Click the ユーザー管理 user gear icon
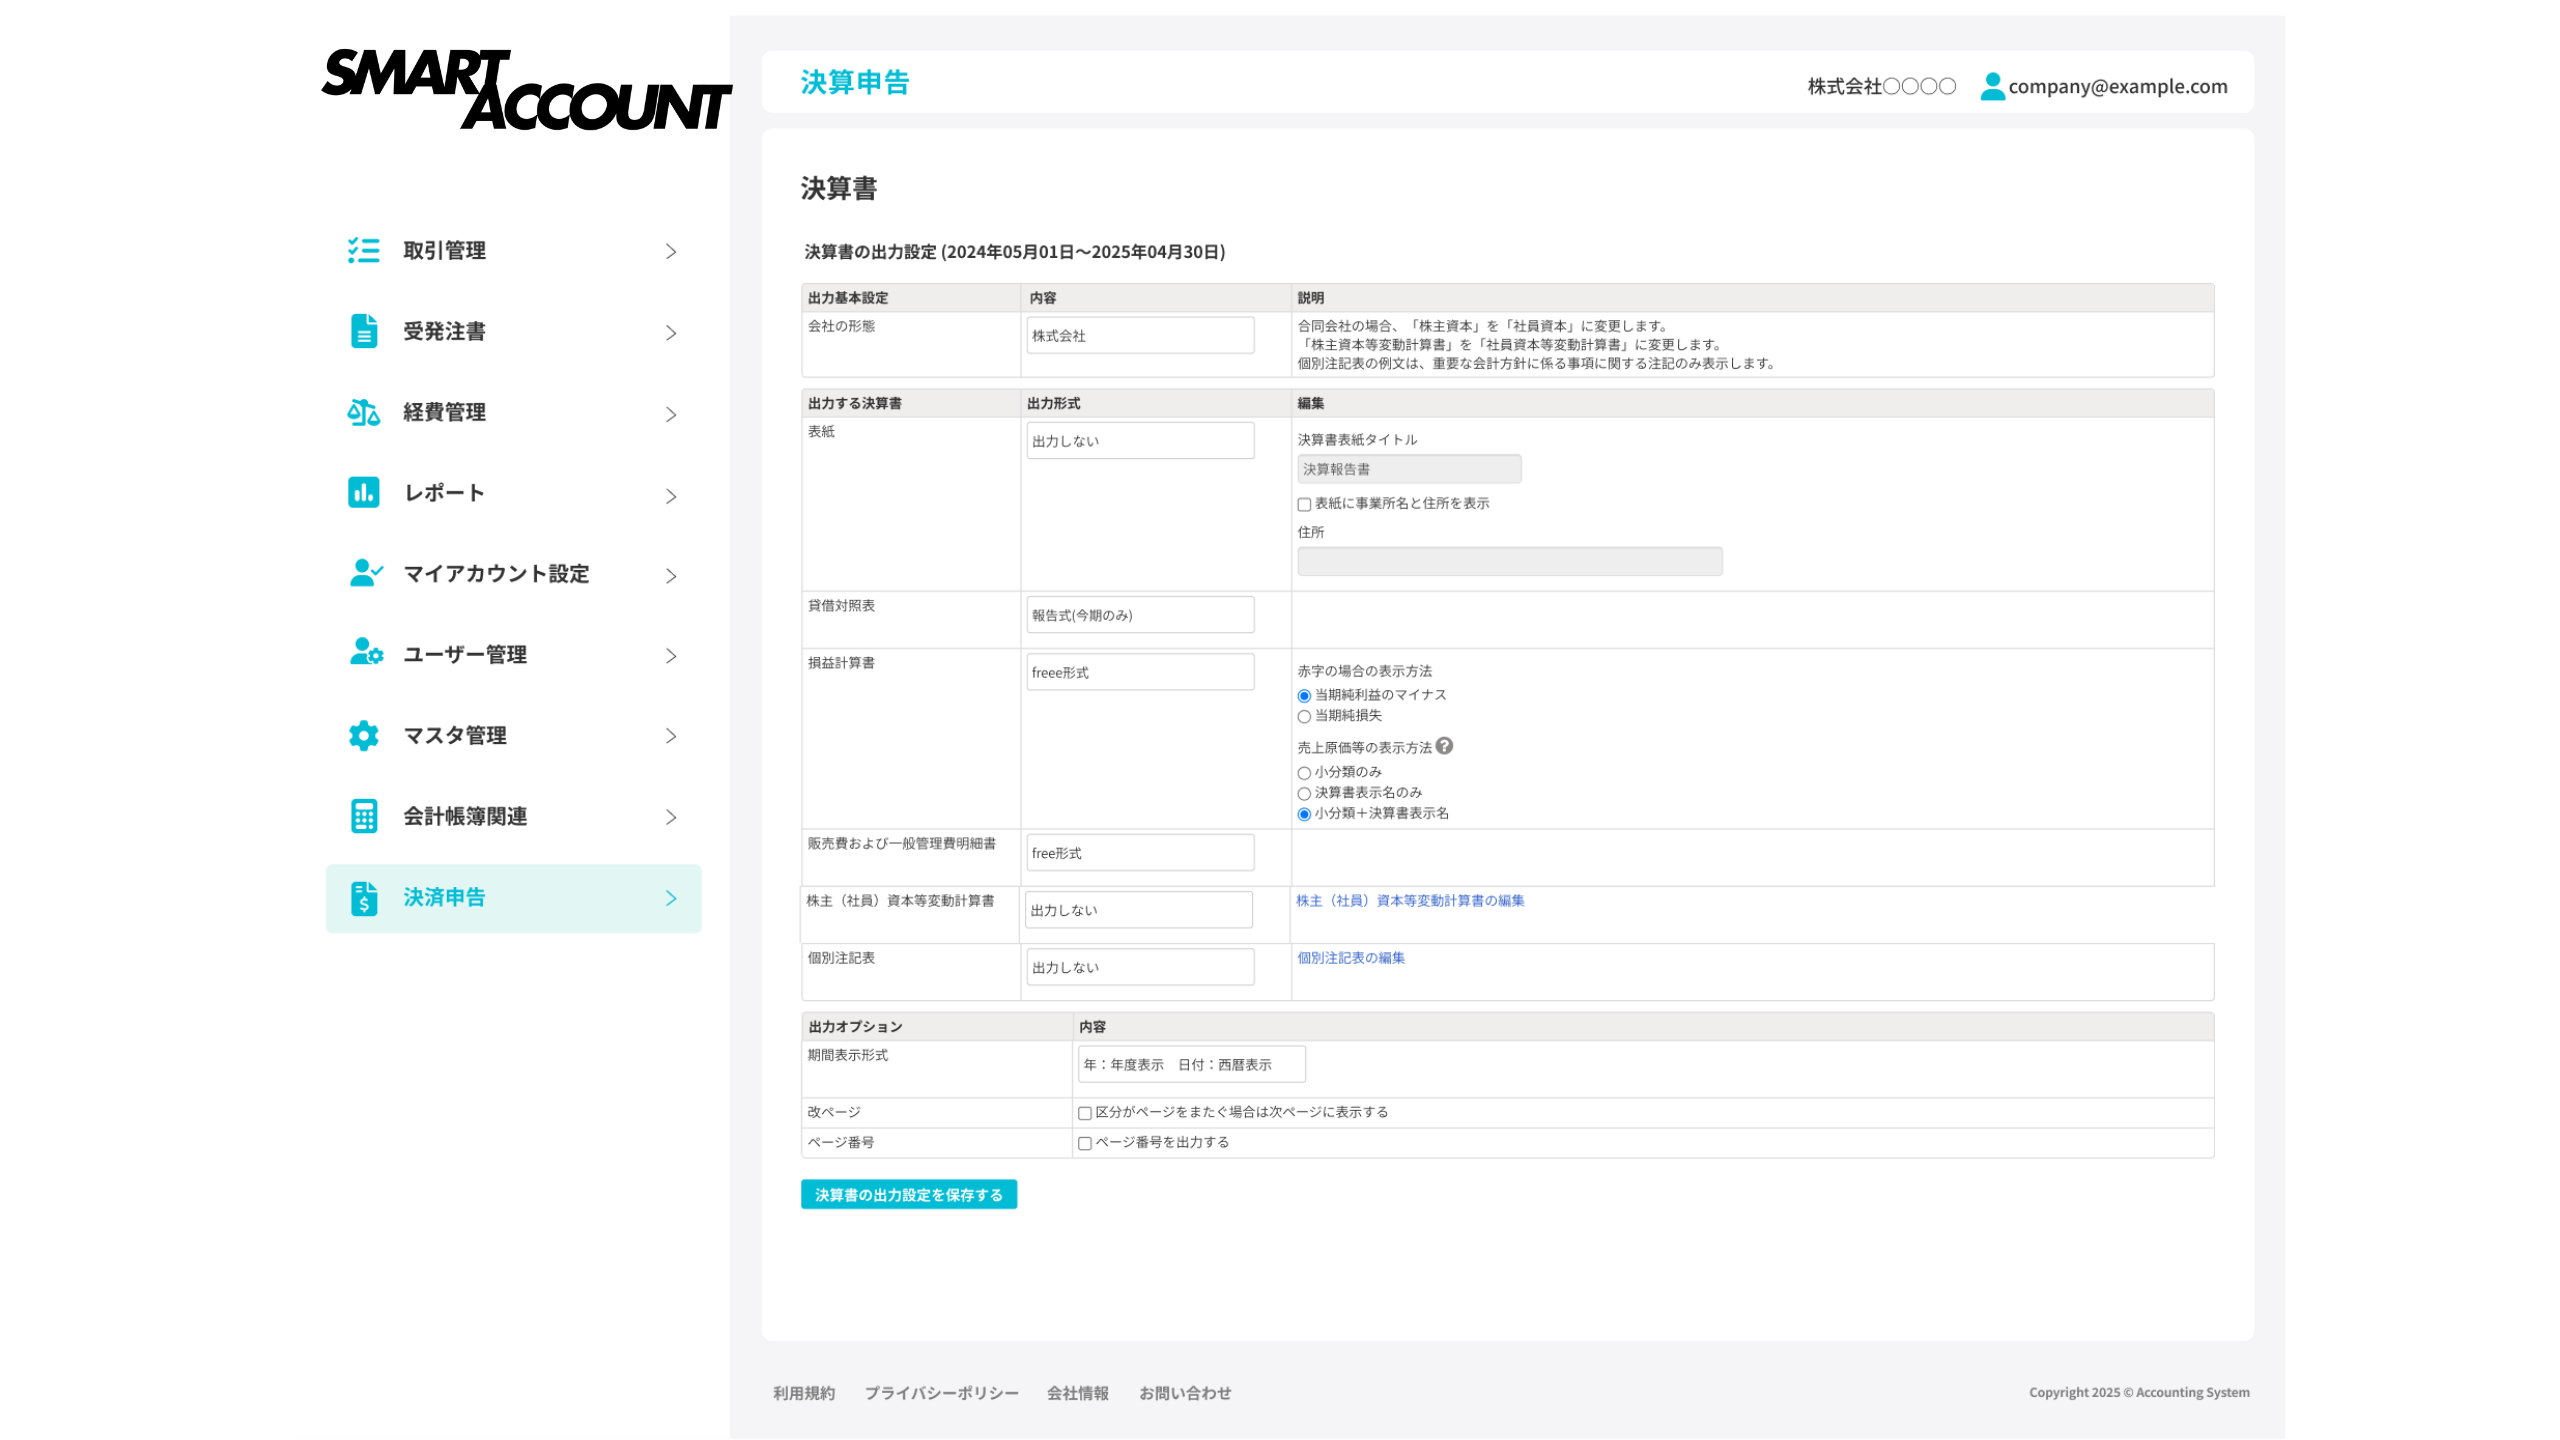The height and width of the screenshot is (1440, 2560). click(x=366, y=653)
